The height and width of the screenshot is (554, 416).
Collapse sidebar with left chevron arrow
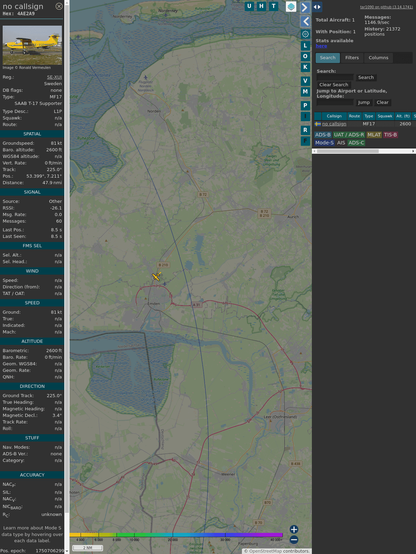[x=305, y=21]
